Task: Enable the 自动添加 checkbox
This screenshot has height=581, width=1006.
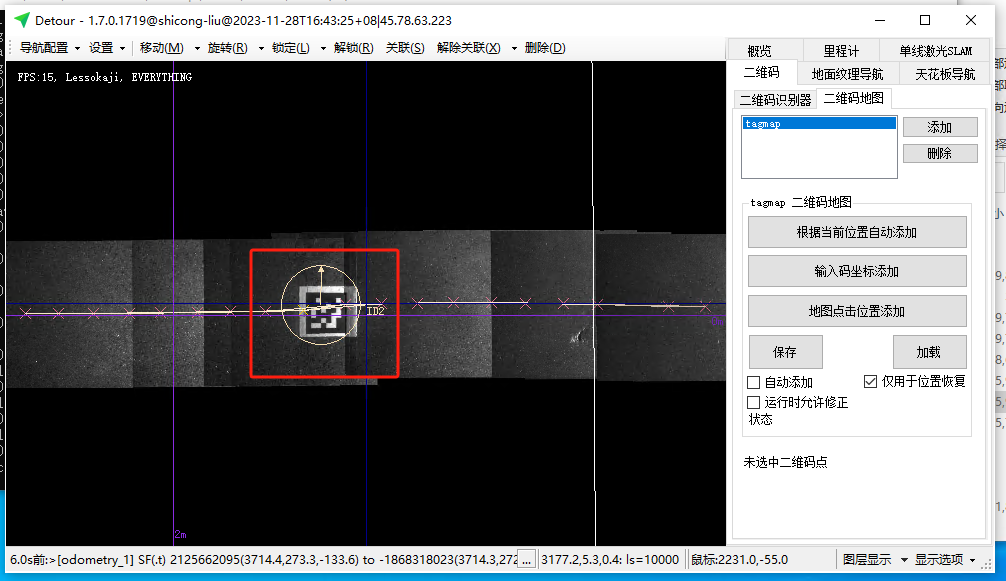Action: point(755,382)
